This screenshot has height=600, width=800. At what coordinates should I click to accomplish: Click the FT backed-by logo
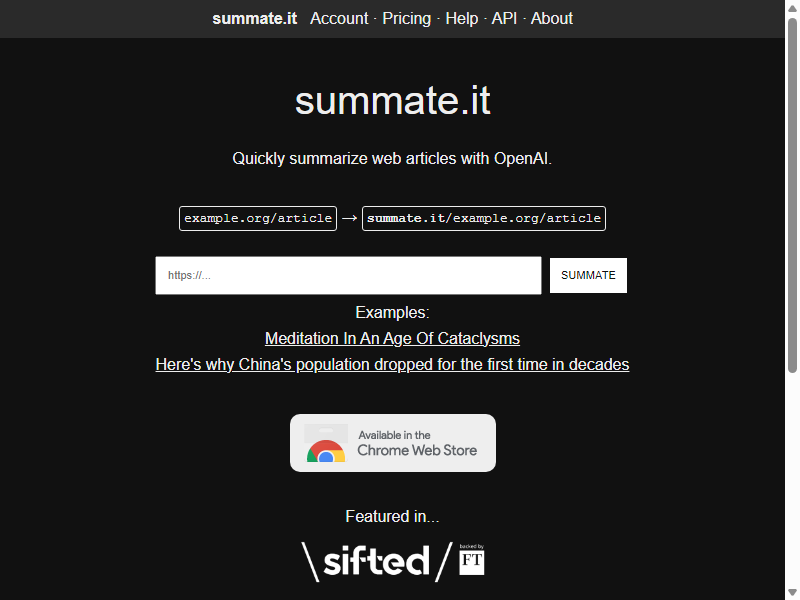coord(471,560)
